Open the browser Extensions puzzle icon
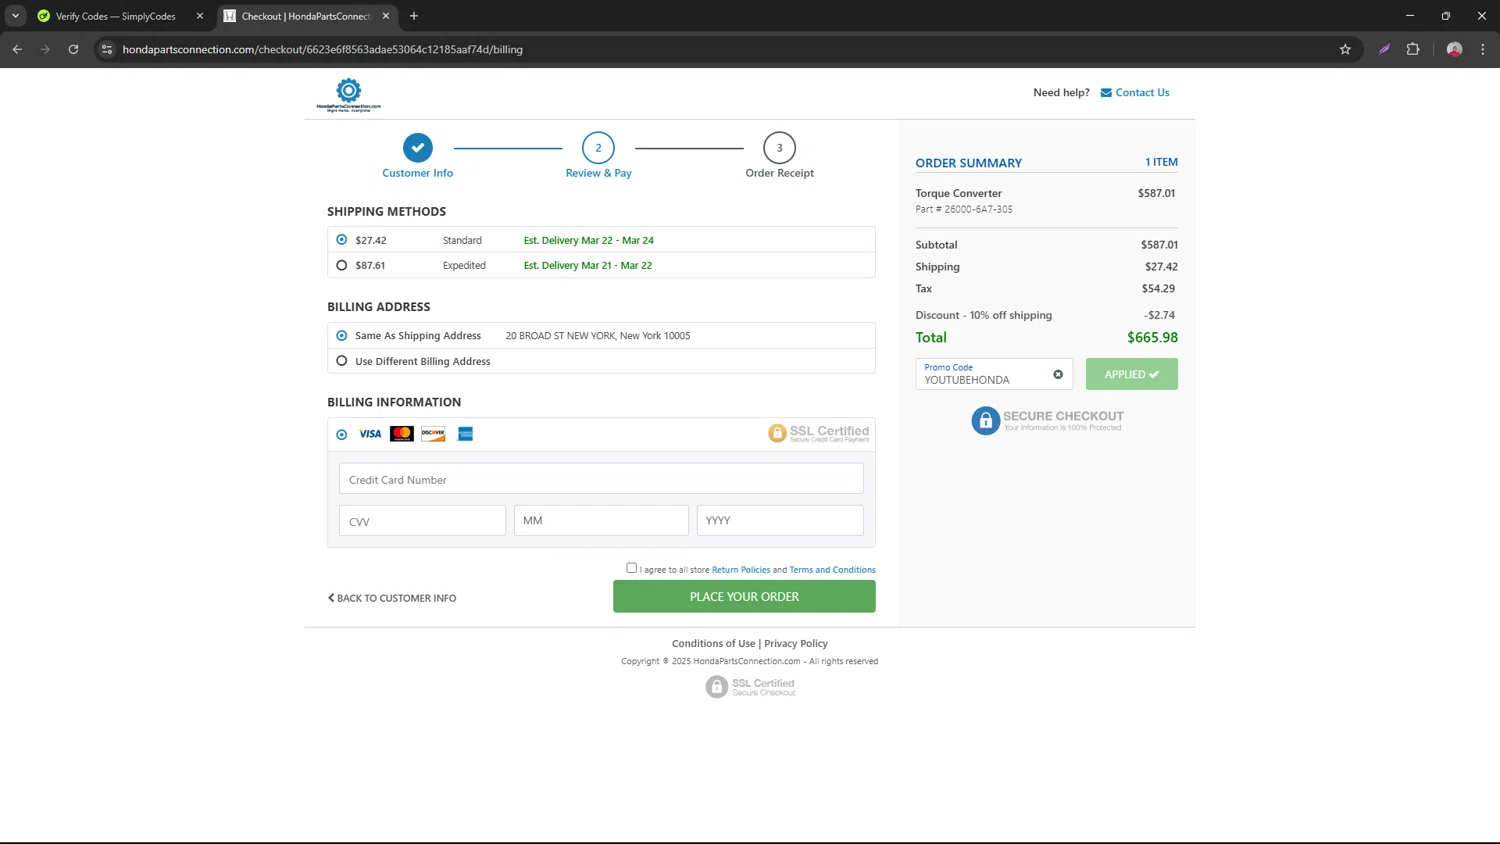The height and width of the screenshot is (844, 1500). click(x=1413, y=49)
